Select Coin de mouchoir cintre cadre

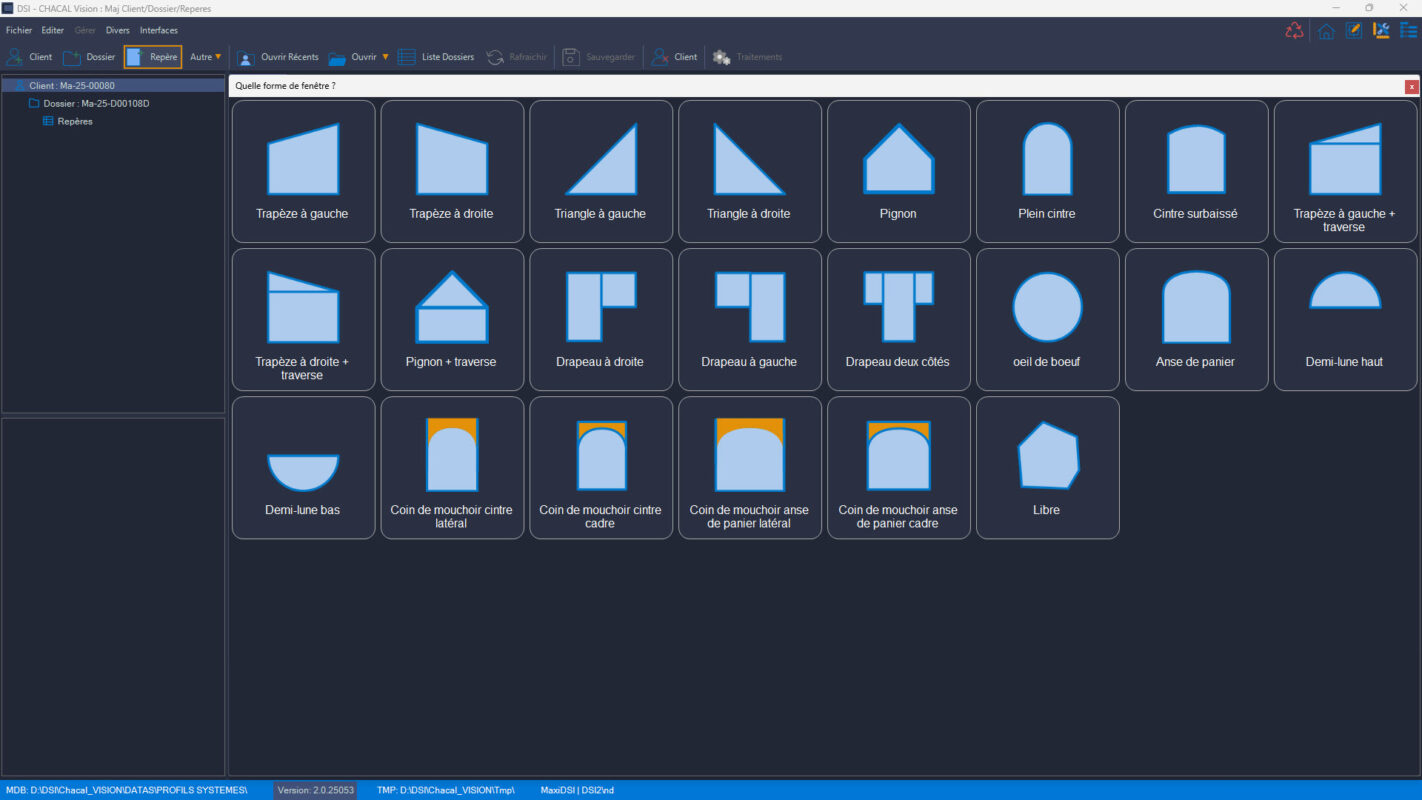coord(601,468)
